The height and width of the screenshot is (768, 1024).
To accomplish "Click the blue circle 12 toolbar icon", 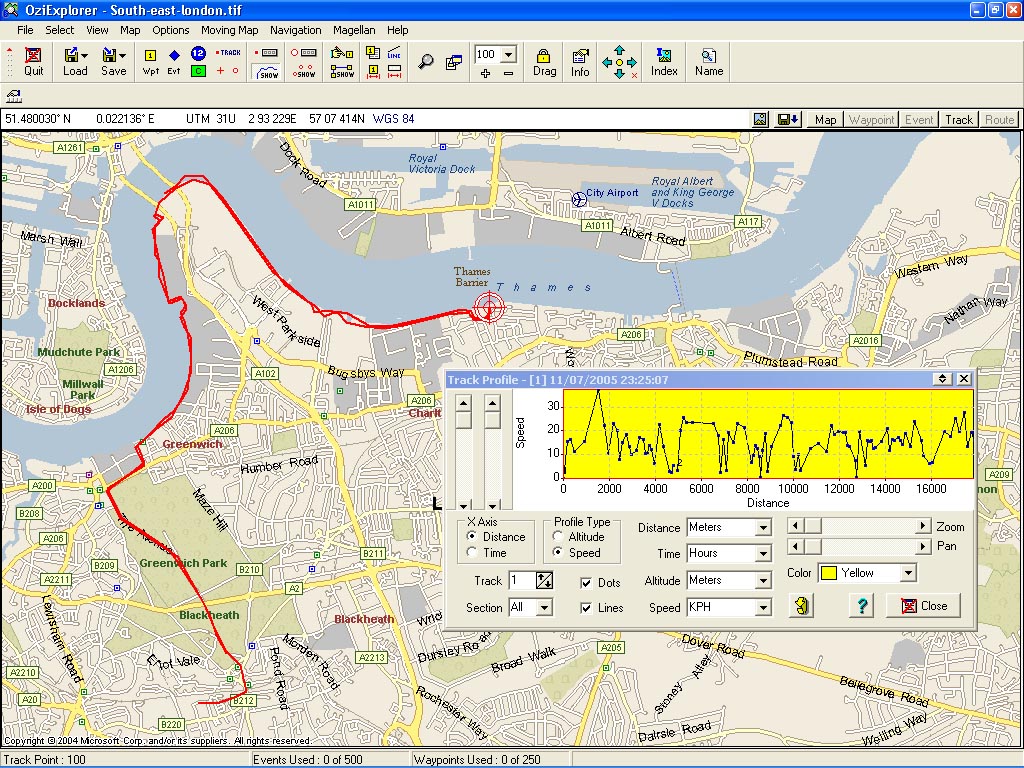I will click(x=199, y=53).
